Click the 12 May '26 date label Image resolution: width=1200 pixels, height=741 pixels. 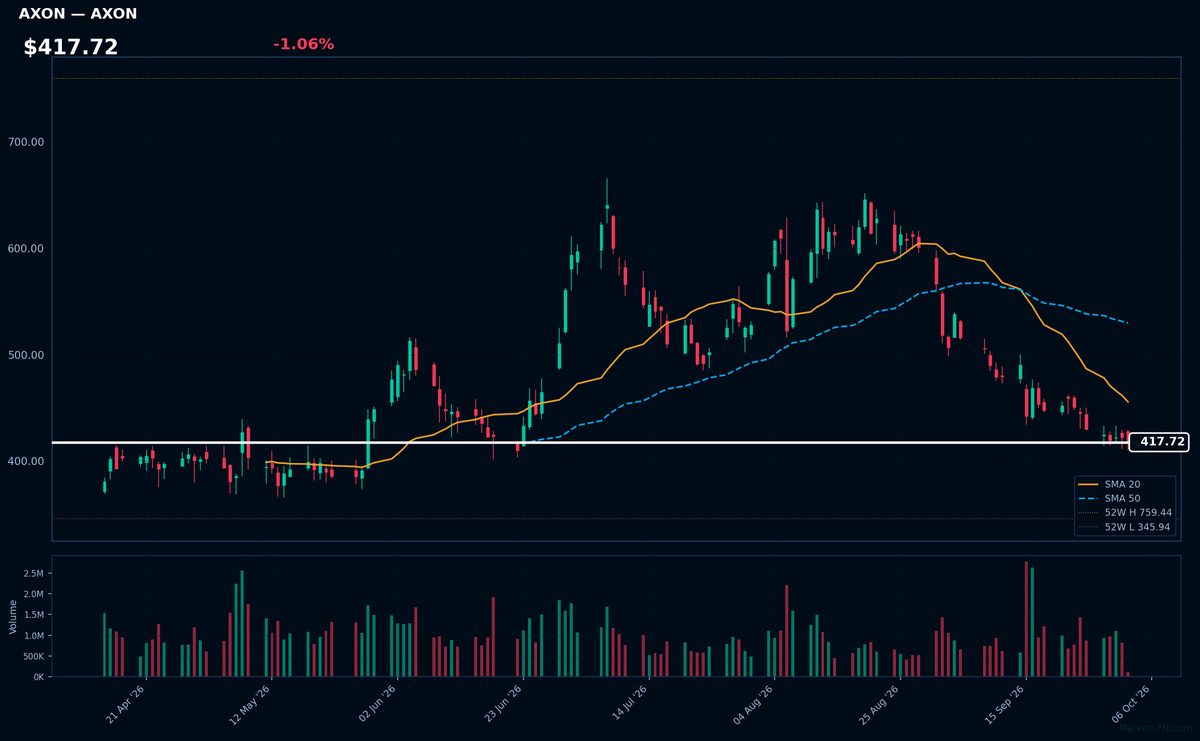[250, 704]
